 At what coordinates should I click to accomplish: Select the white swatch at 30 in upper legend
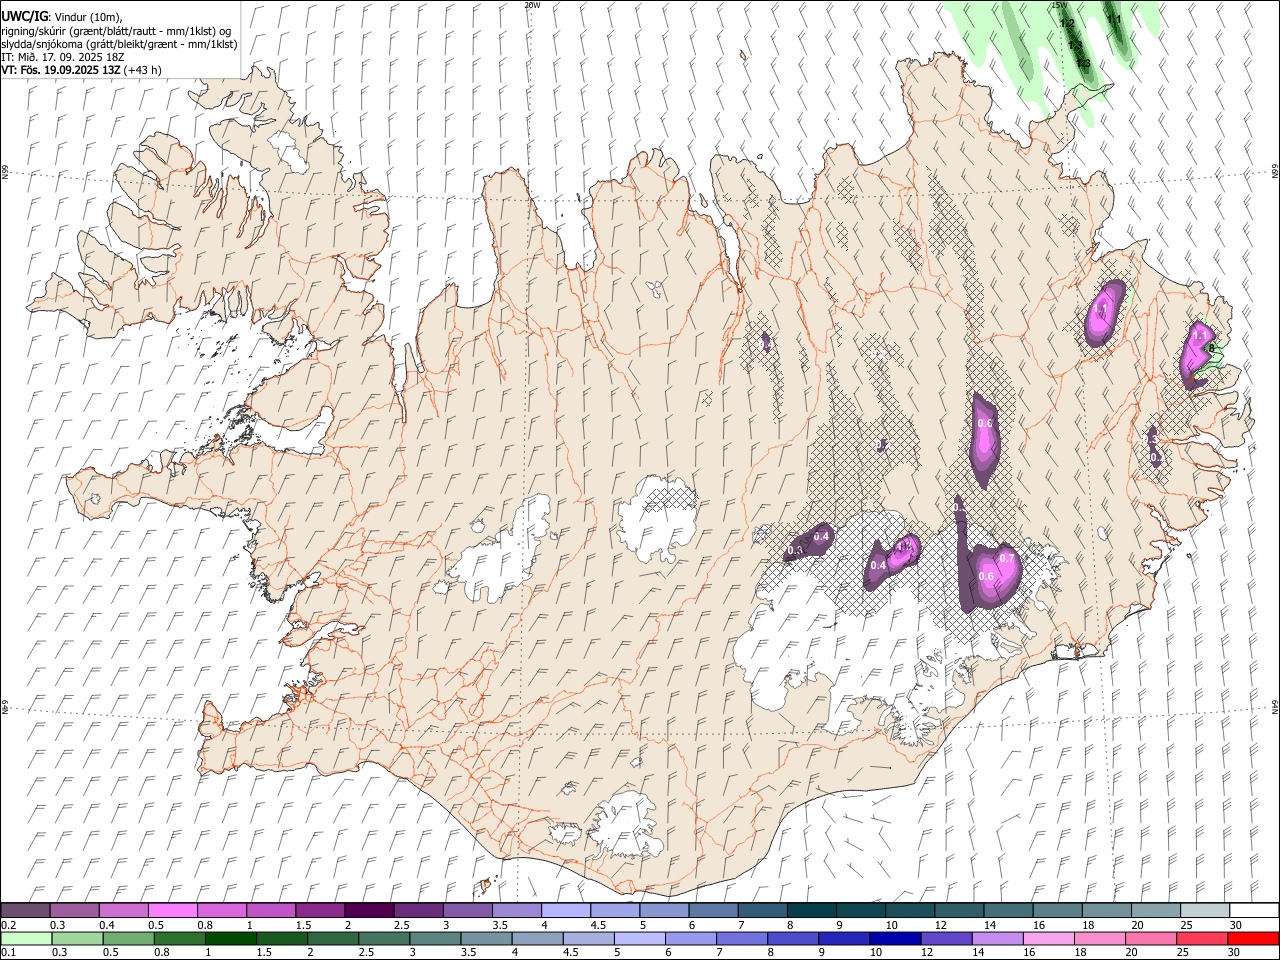point(1254,911)
